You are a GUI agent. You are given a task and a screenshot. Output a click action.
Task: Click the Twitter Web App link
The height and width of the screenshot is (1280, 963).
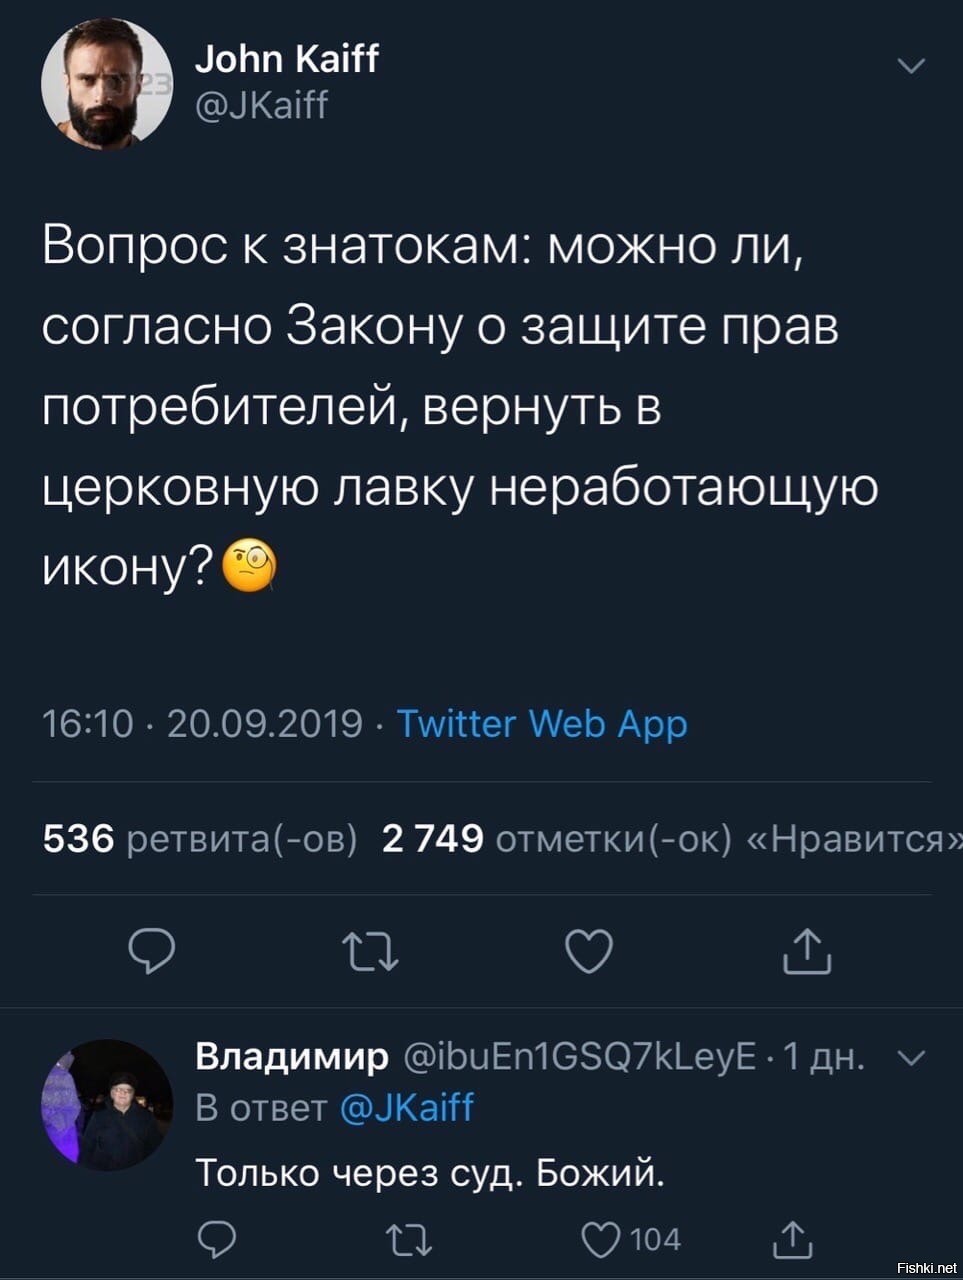coord(542,722)
